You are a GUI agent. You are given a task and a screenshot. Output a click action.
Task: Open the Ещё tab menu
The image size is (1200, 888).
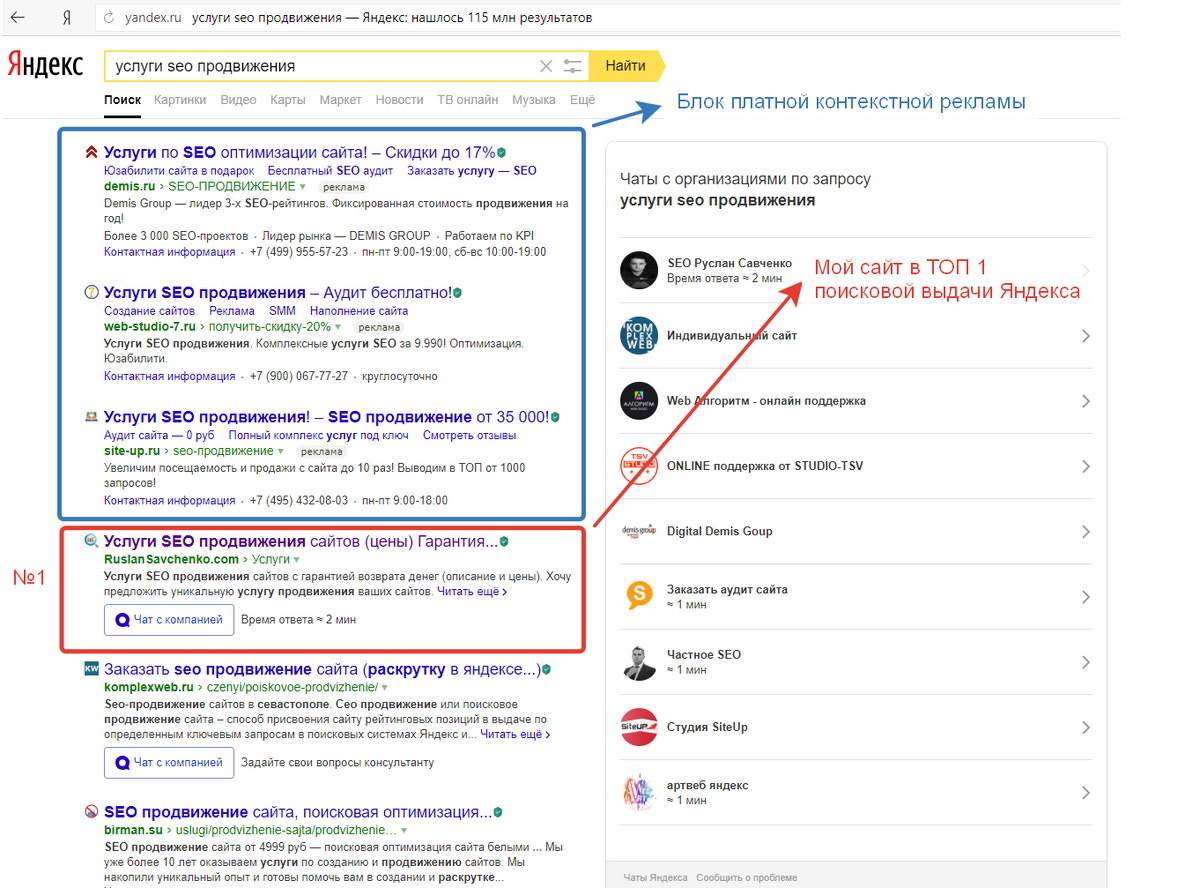point(582,100)
